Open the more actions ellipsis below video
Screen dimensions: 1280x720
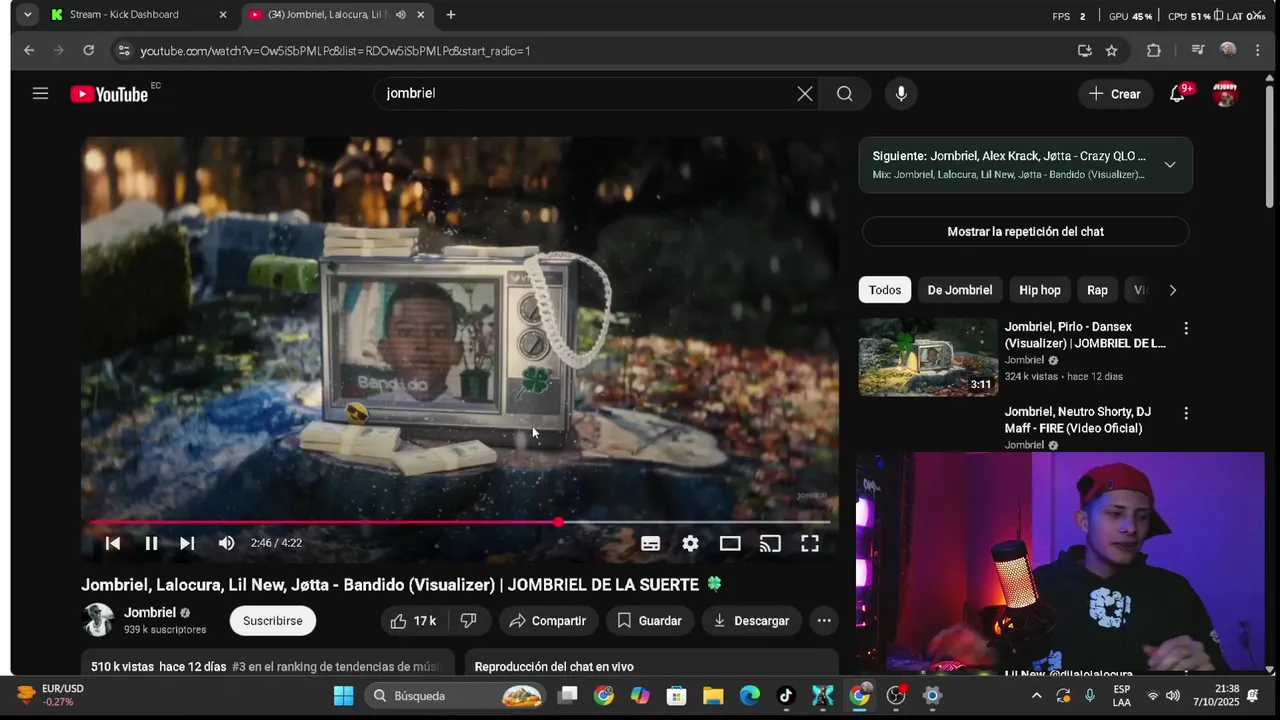[824, 621]
